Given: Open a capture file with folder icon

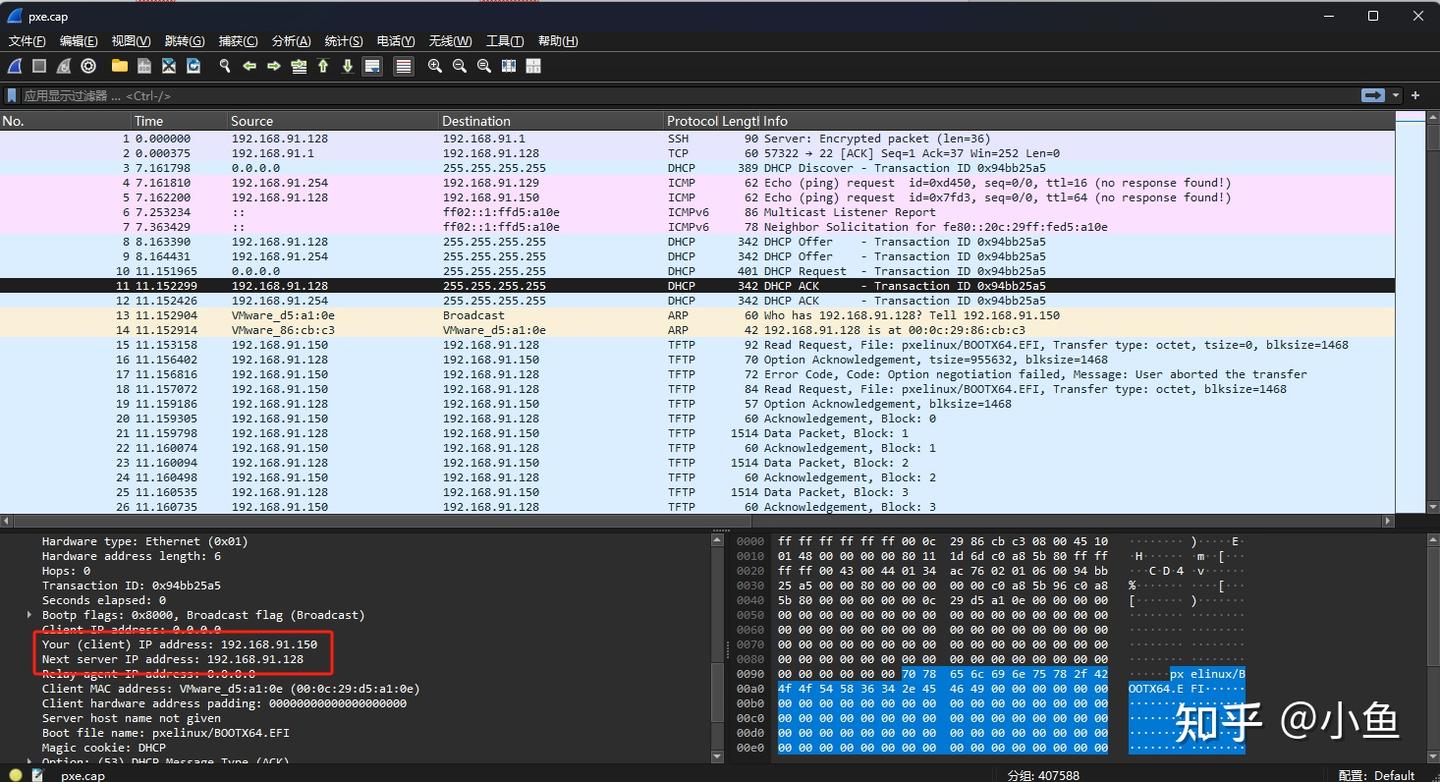Looking at the screenshot, I should 120,66.
